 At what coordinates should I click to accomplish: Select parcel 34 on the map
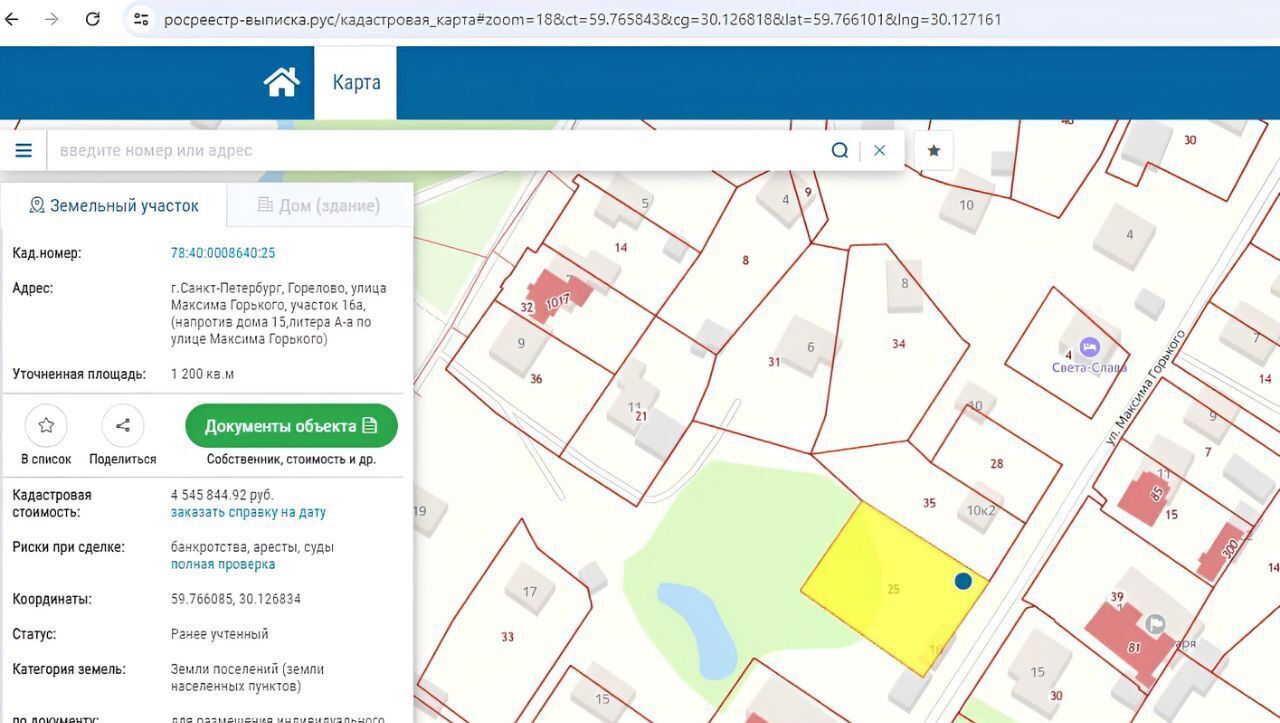(x=899, y=344)
